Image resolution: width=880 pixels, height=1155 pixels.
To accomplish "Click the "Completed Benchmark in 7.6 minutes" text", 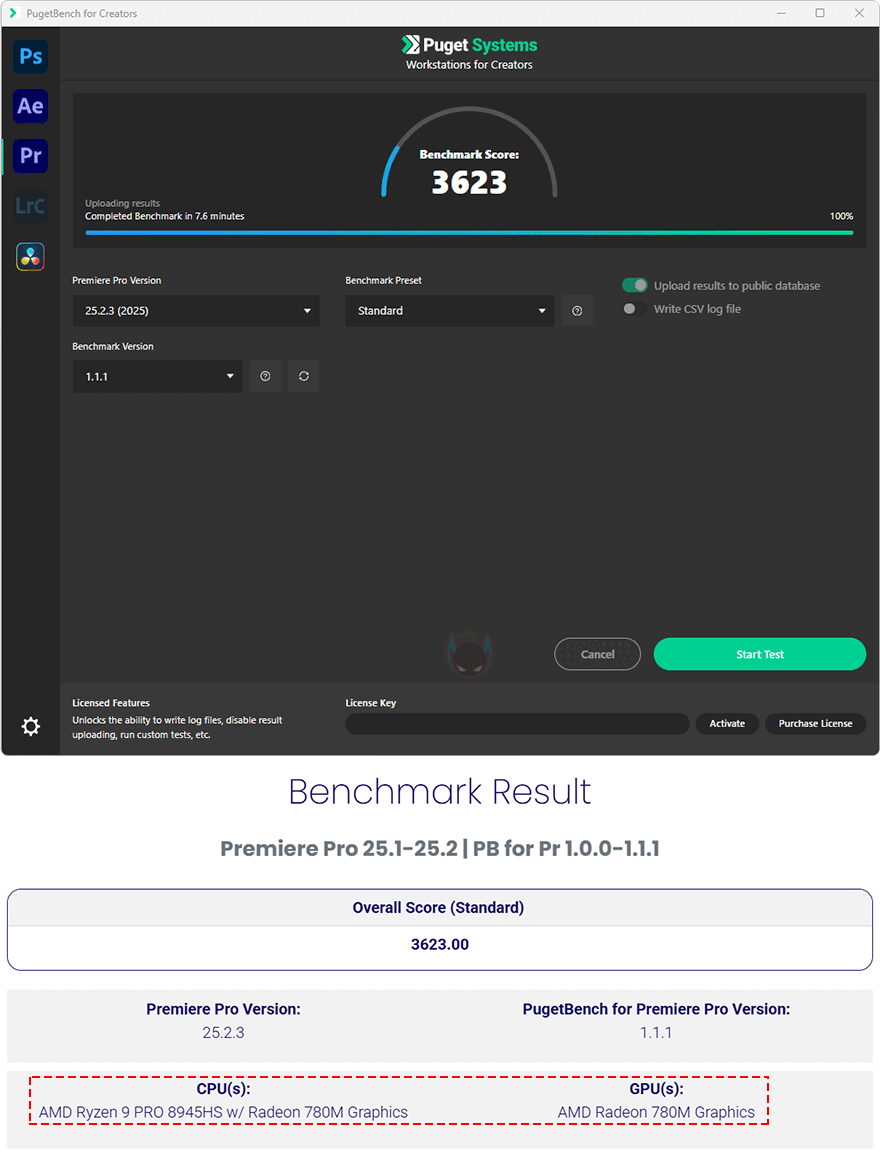I will click(x=164, y=216).
